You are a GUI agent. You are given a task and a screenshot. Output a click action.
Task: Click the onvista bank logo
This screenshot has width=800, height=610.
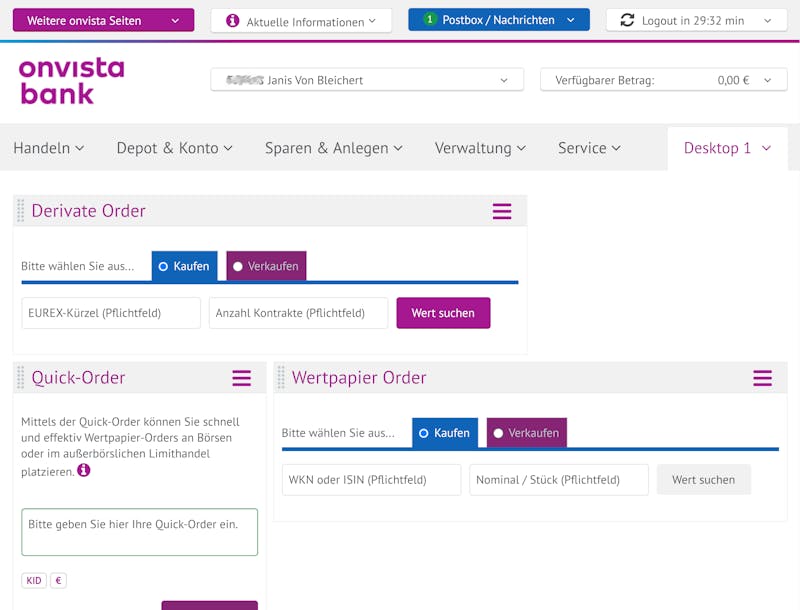71,81
